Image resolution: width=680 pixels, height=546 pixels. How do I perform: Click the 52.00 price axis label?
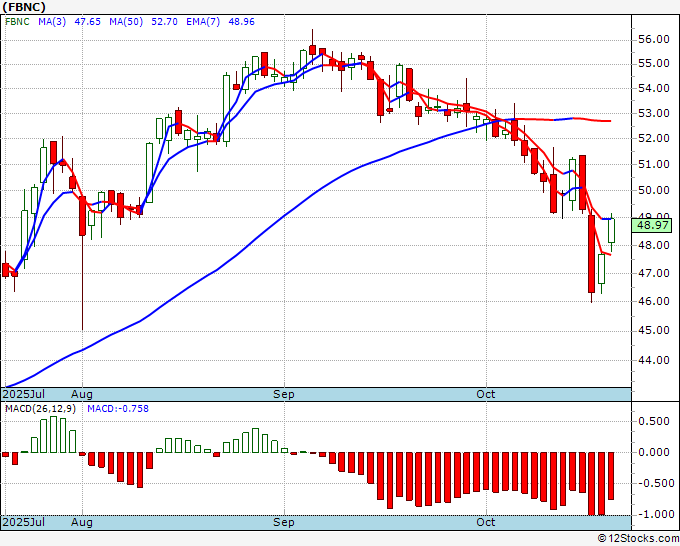[x=654, y=138]
